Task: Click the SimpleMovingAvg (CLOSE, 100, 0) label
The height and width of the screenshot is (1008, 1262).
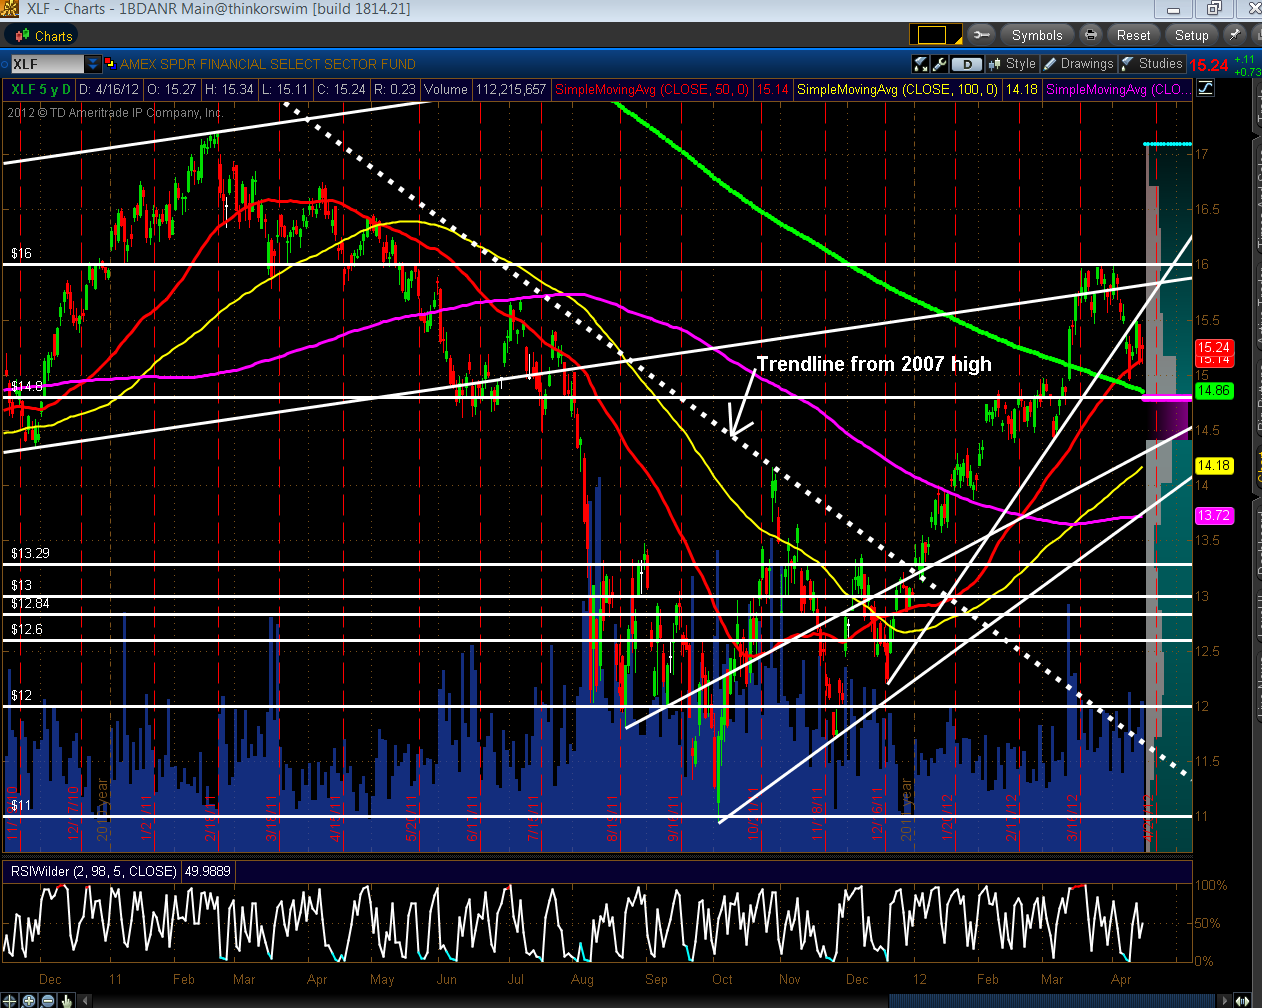Action: pyautogui.click(x=897, y=89)
